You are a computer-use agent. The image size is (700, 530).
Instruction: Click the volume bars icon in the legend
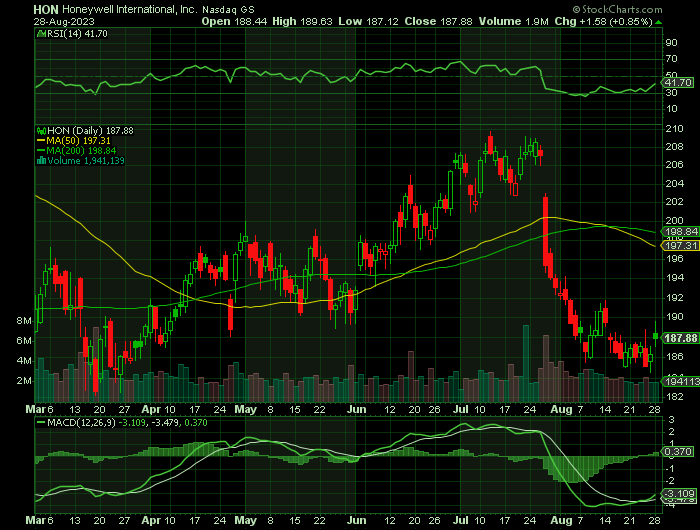click(41, 161)
